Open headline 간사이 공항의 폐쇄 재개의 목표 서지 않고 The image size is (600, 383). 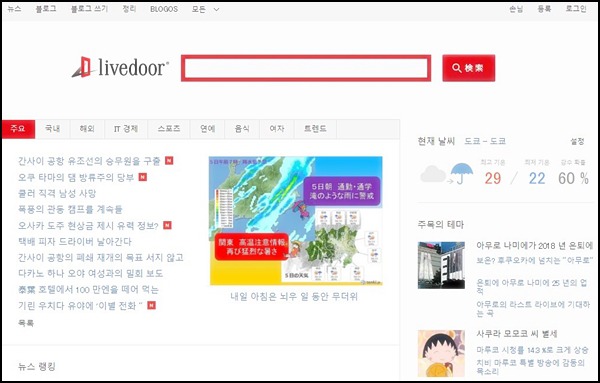point(101,258)
